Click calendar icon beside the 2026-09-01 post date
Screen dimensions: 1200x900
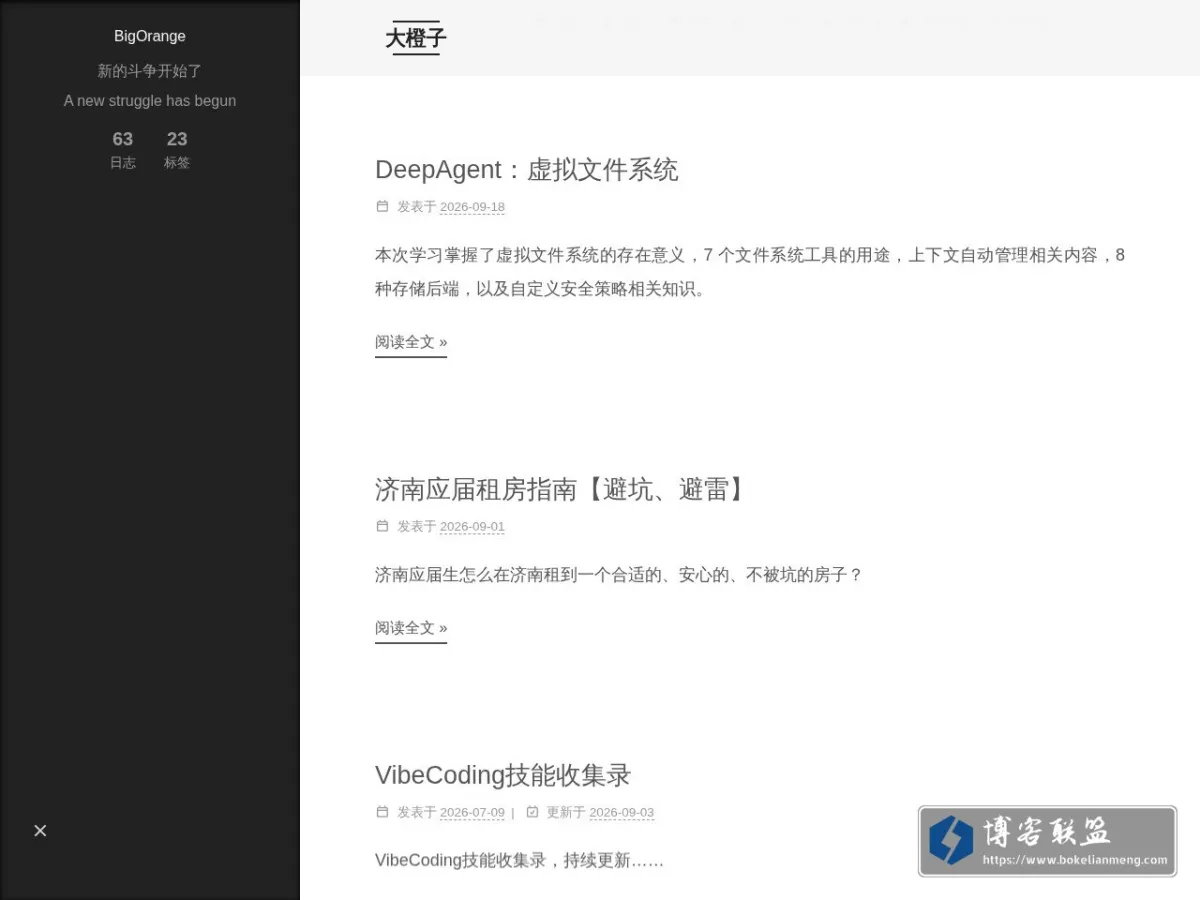[382, 526]
